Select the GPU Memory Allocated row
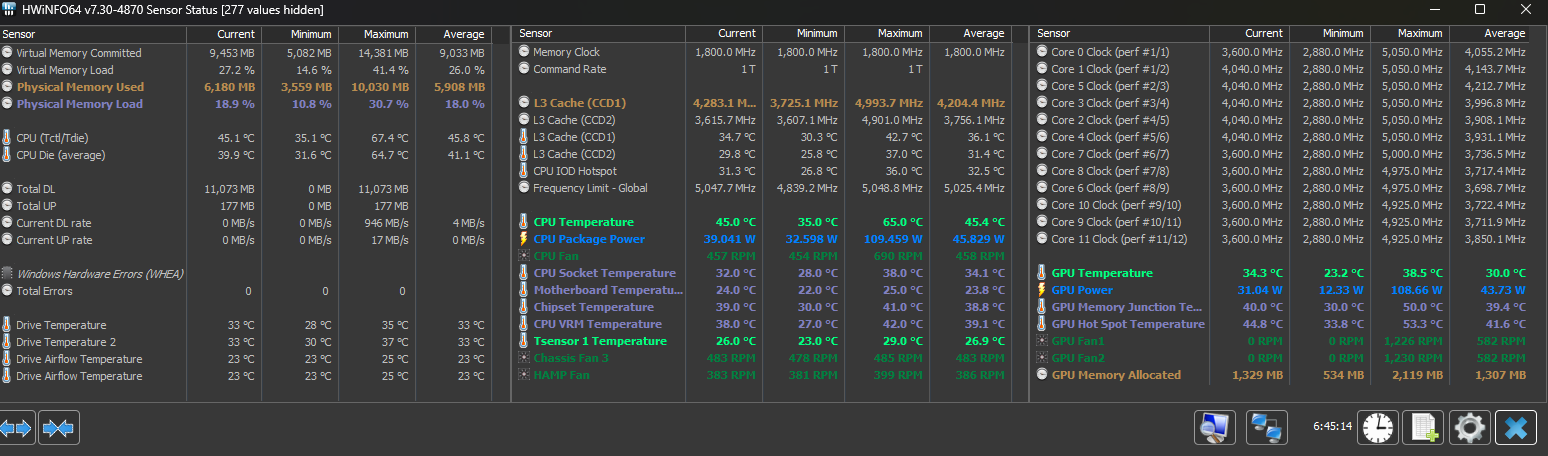 point(1282,375)
